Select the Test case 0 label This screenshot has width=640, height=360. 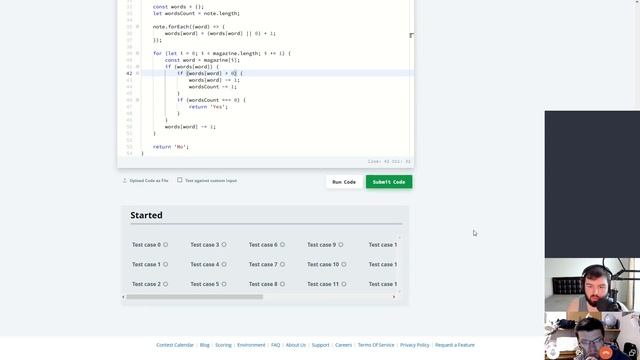(x=146, y=245)
